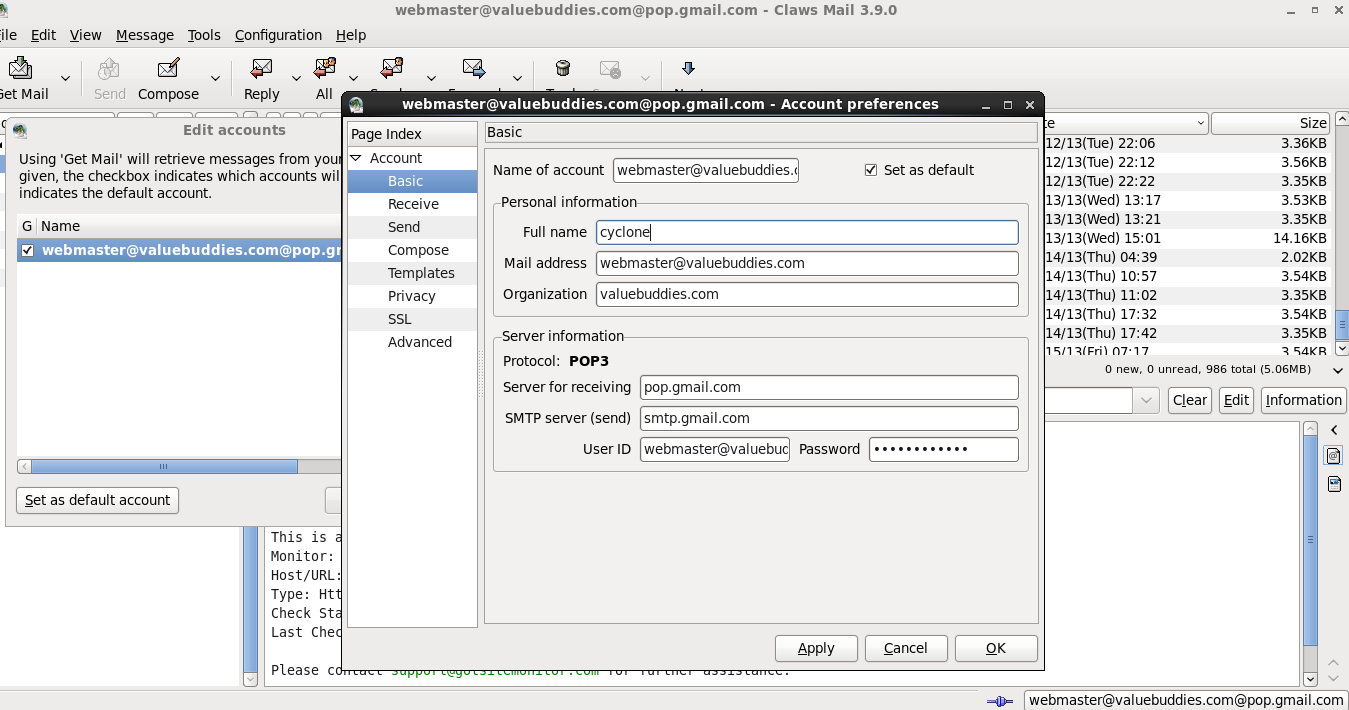Click the search Edit button
Screen dimensions: 1349x710
(x=1236, y=400)
